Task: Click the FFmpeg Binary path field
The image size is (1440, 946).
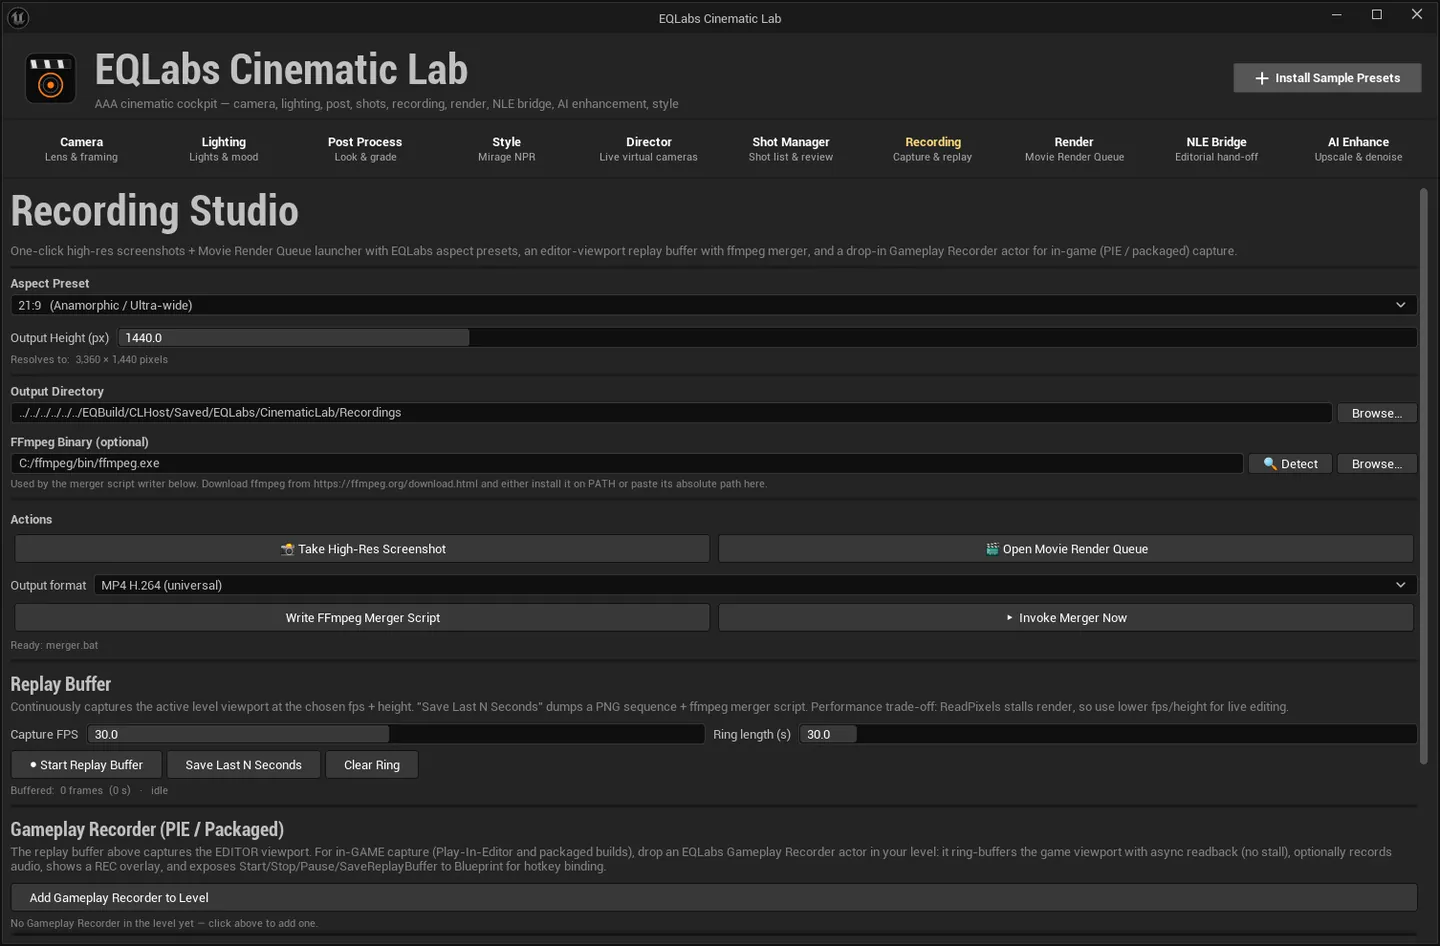Action: tap(627, 464)
